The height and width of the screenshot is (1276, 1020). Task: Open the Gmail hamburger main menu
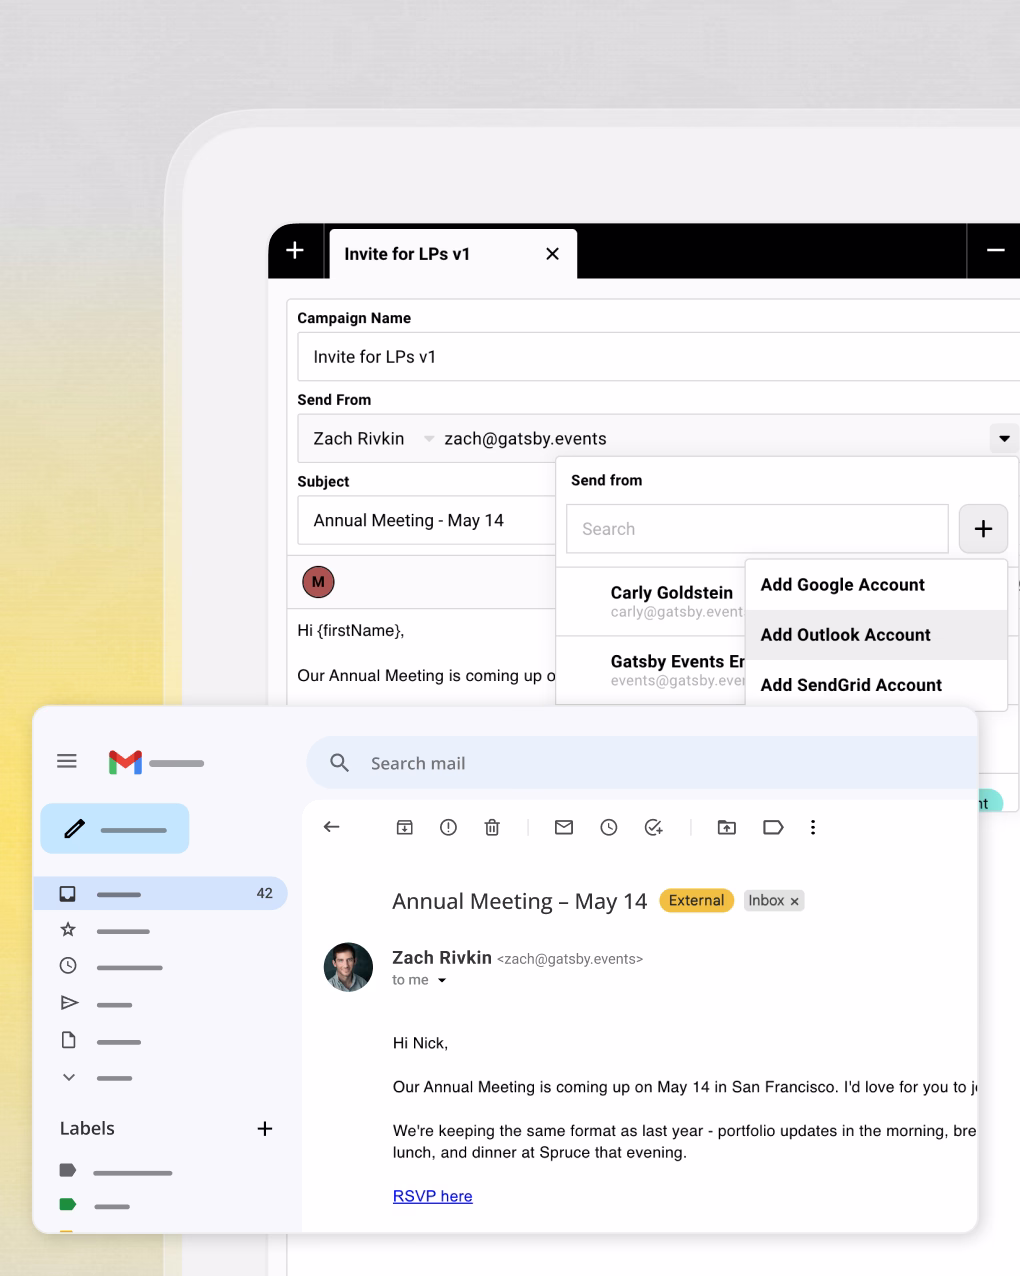coord(67,762)
